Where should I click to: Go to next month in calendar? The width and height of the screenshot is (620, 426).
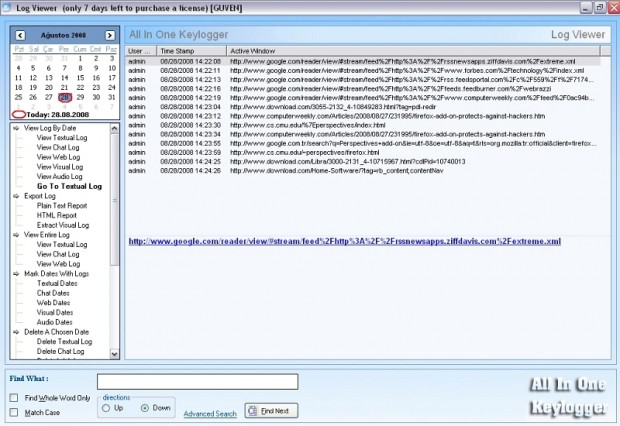110,35
